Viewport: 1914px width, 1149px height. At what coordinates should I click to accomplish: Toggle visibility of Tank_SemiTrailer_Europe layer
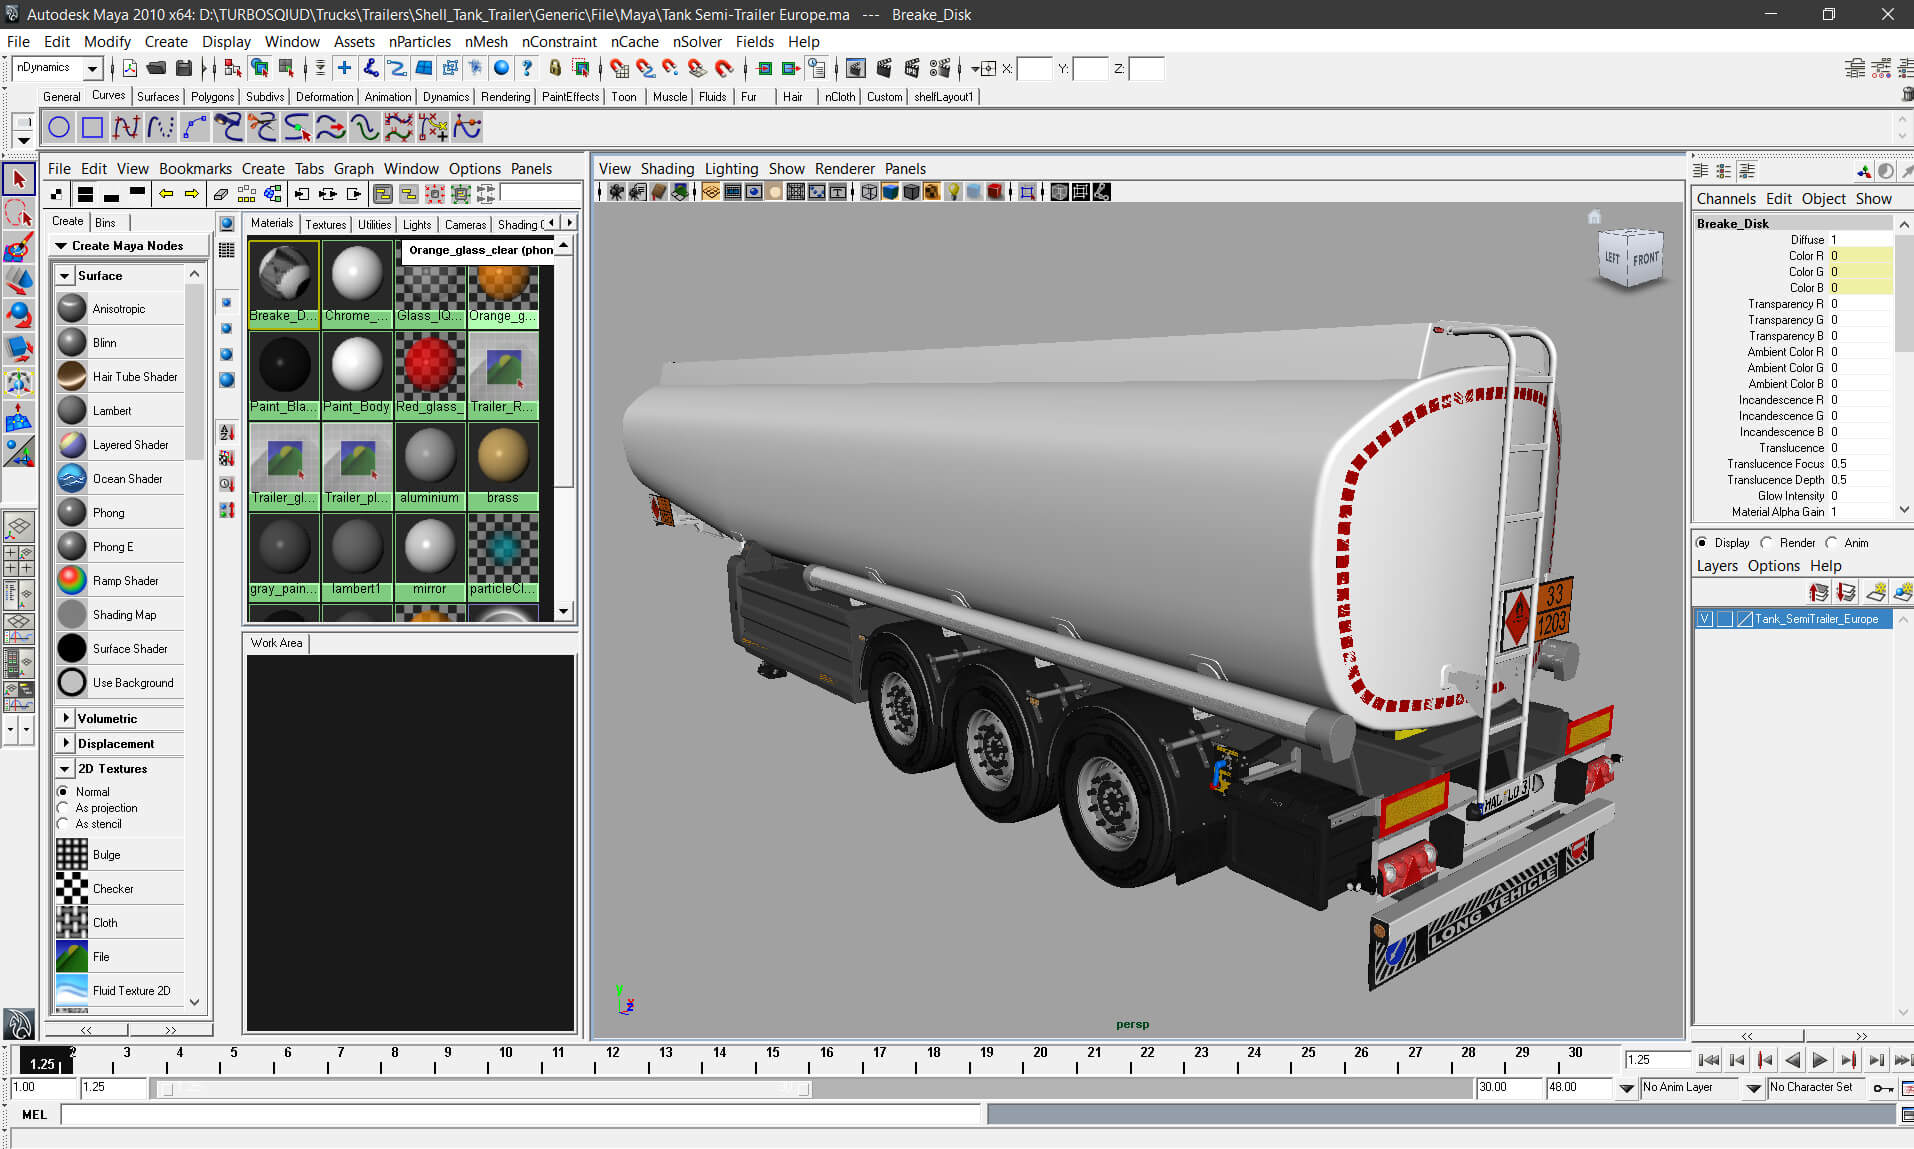1704,619
